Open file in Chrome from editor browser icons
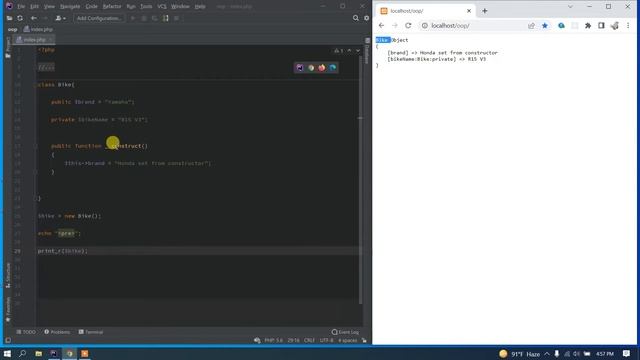 [311, 68]
